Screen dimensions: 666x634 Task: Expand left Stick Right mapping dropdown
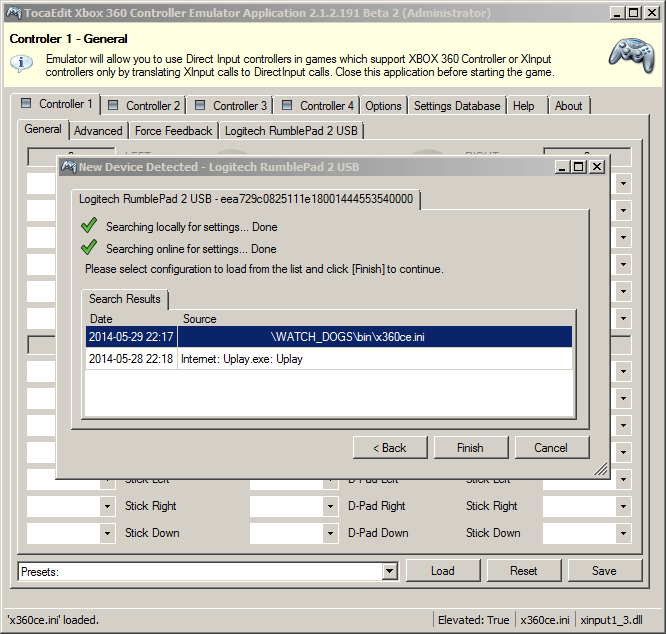(x=107, y=506)
